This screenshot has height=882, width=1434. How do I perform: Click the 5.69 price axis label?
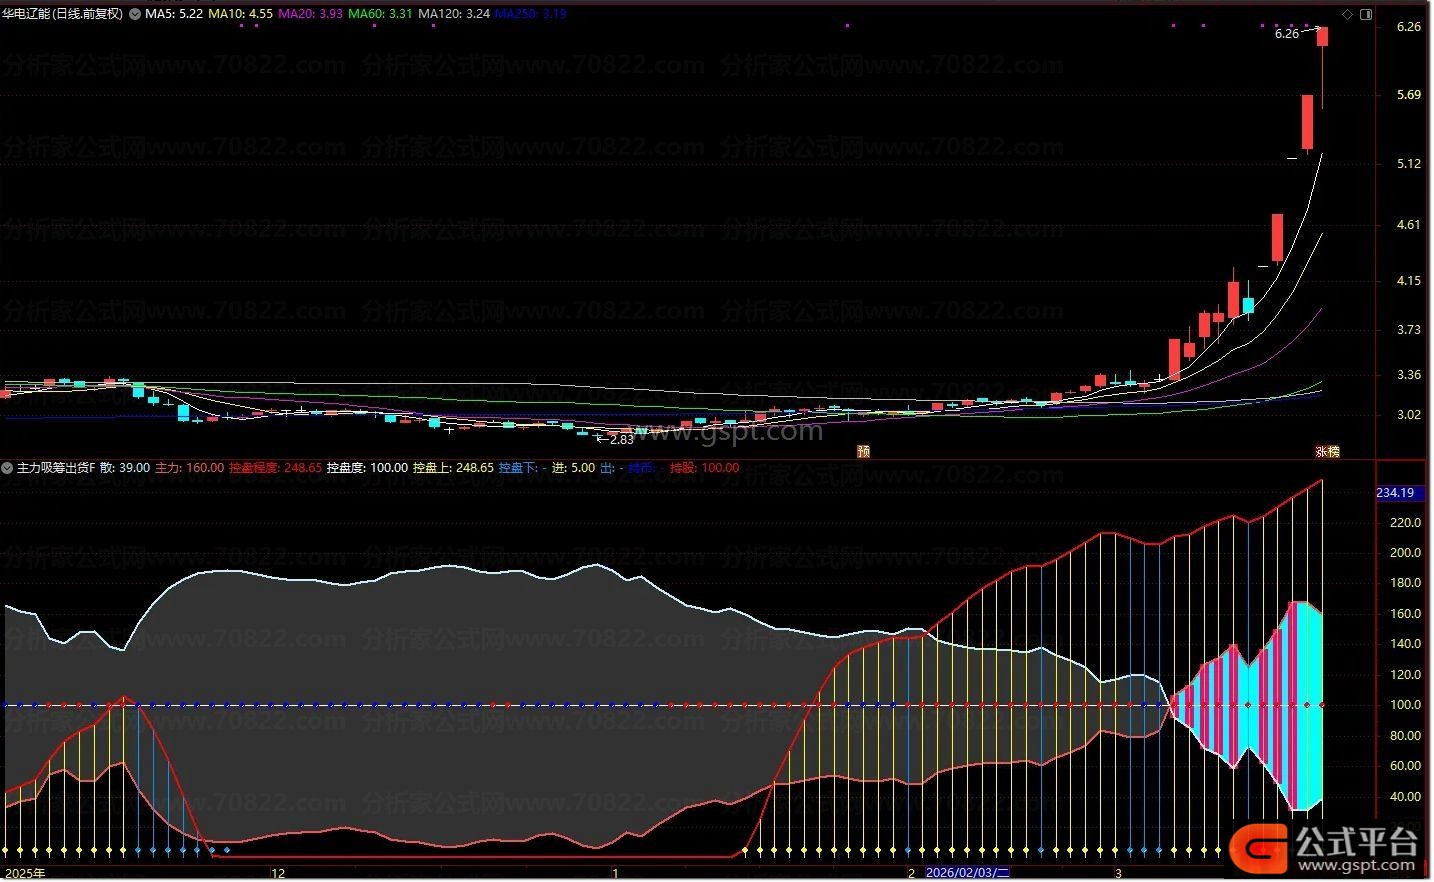tap(1409, 95)
